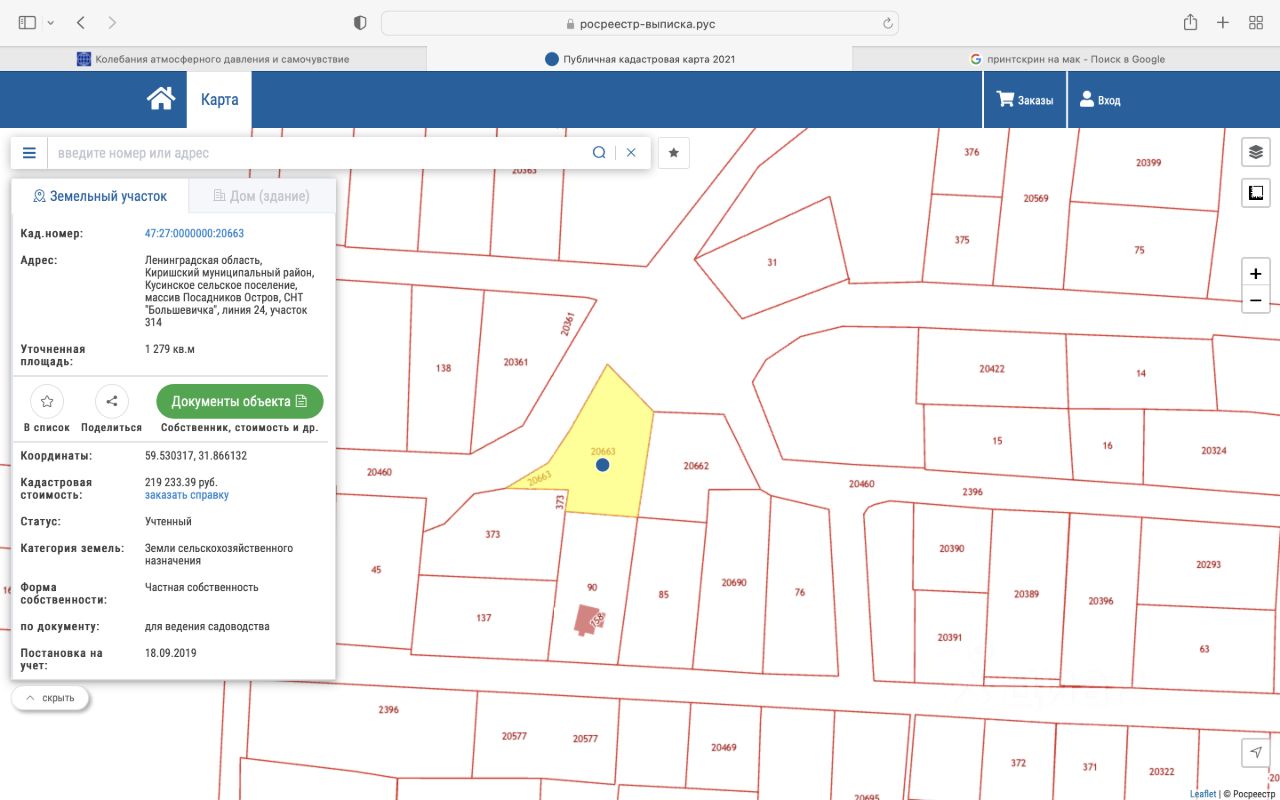1280x800 pixels.
Task: Switch to the Колебания атмосферного давления tab
Action: pos(213,59)
